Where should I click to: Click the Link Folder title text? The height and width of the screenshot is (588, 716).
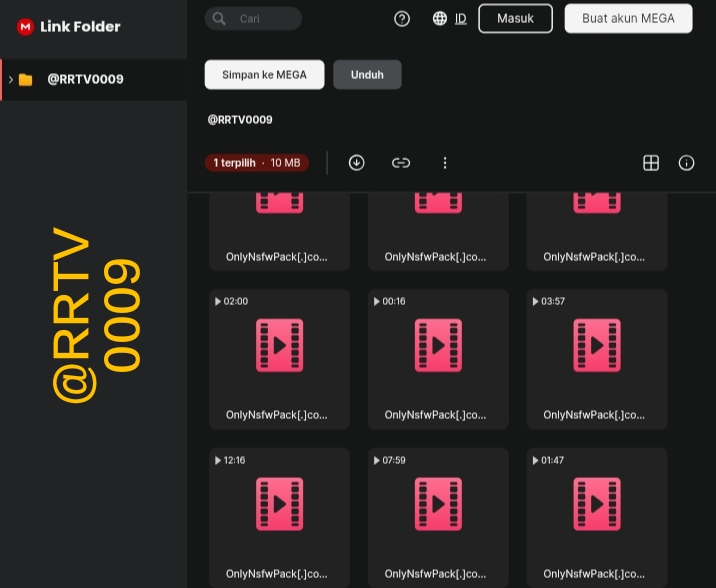[x=80, y=27]
